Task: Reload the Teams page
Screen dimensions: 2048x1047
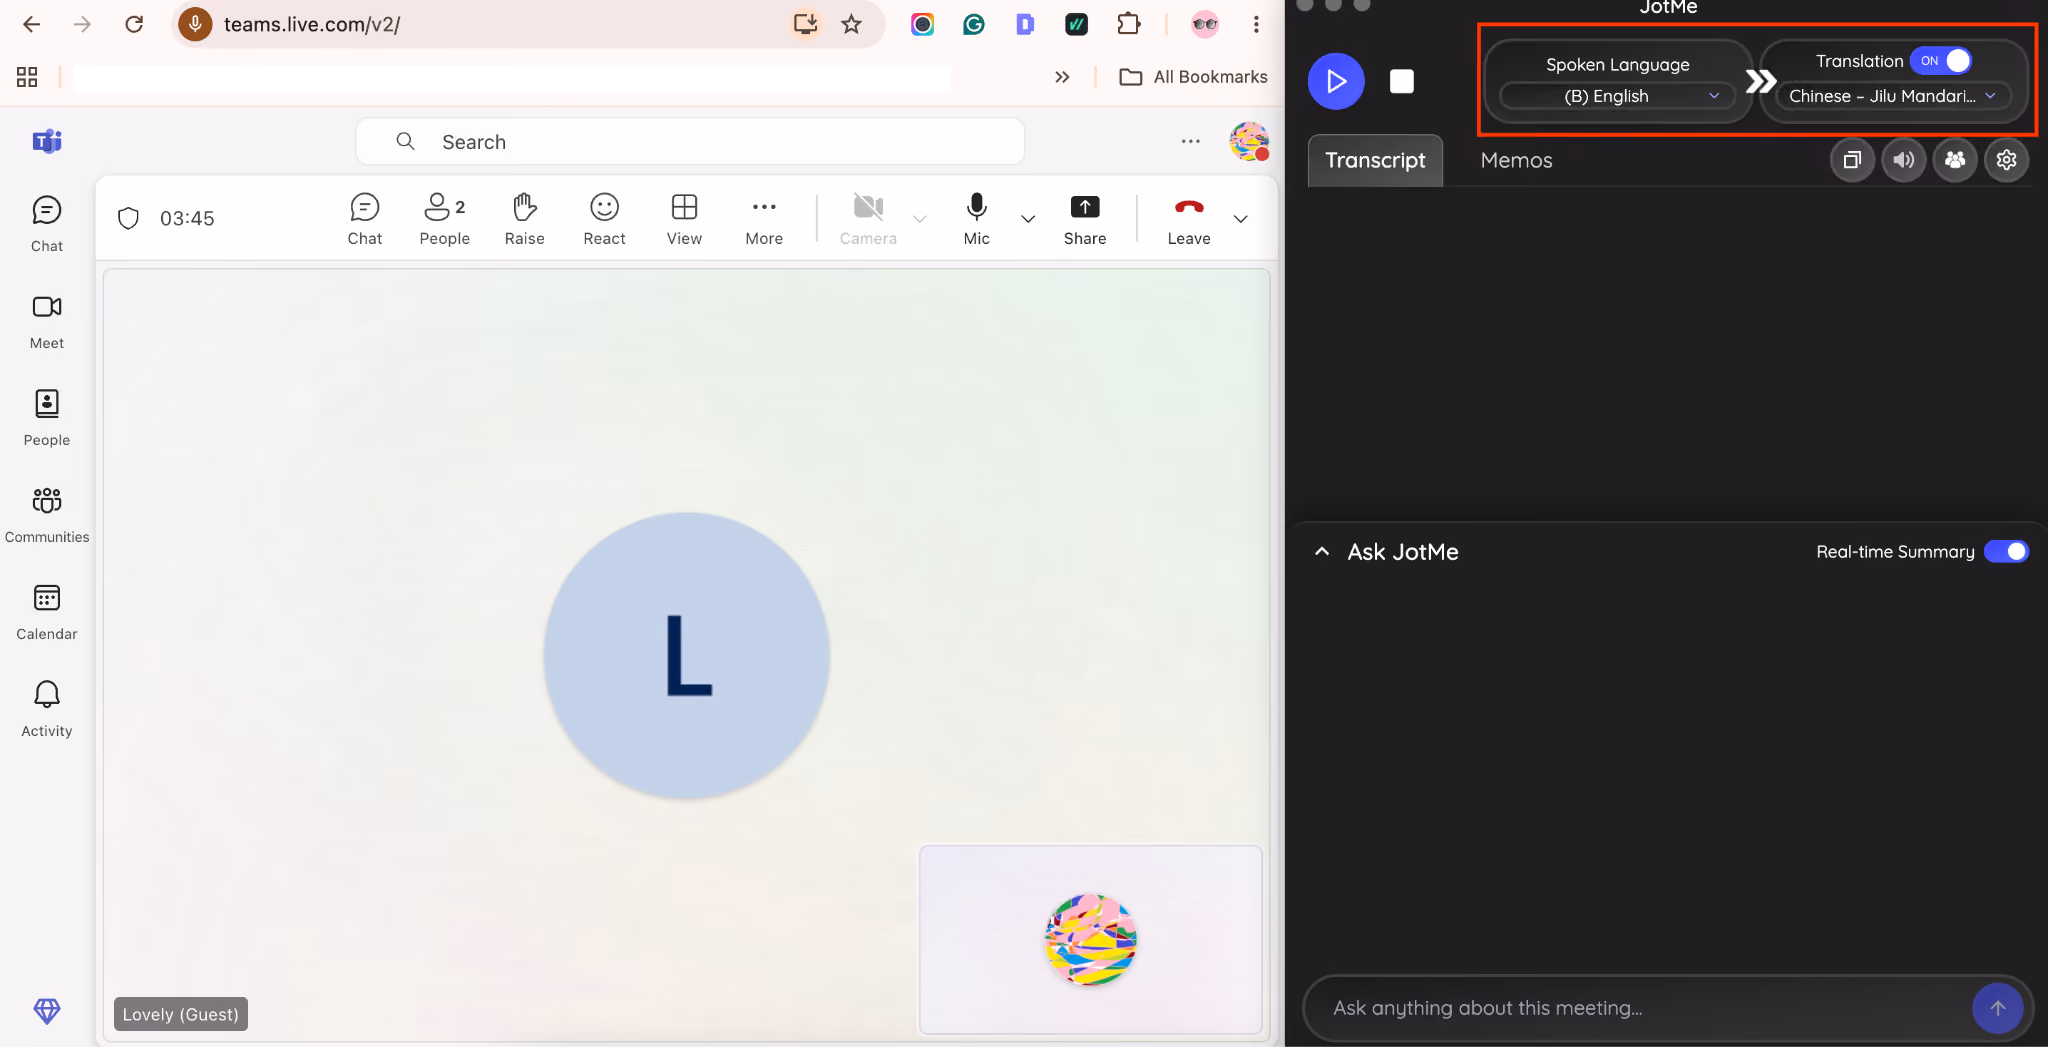Action: [134, 24]
